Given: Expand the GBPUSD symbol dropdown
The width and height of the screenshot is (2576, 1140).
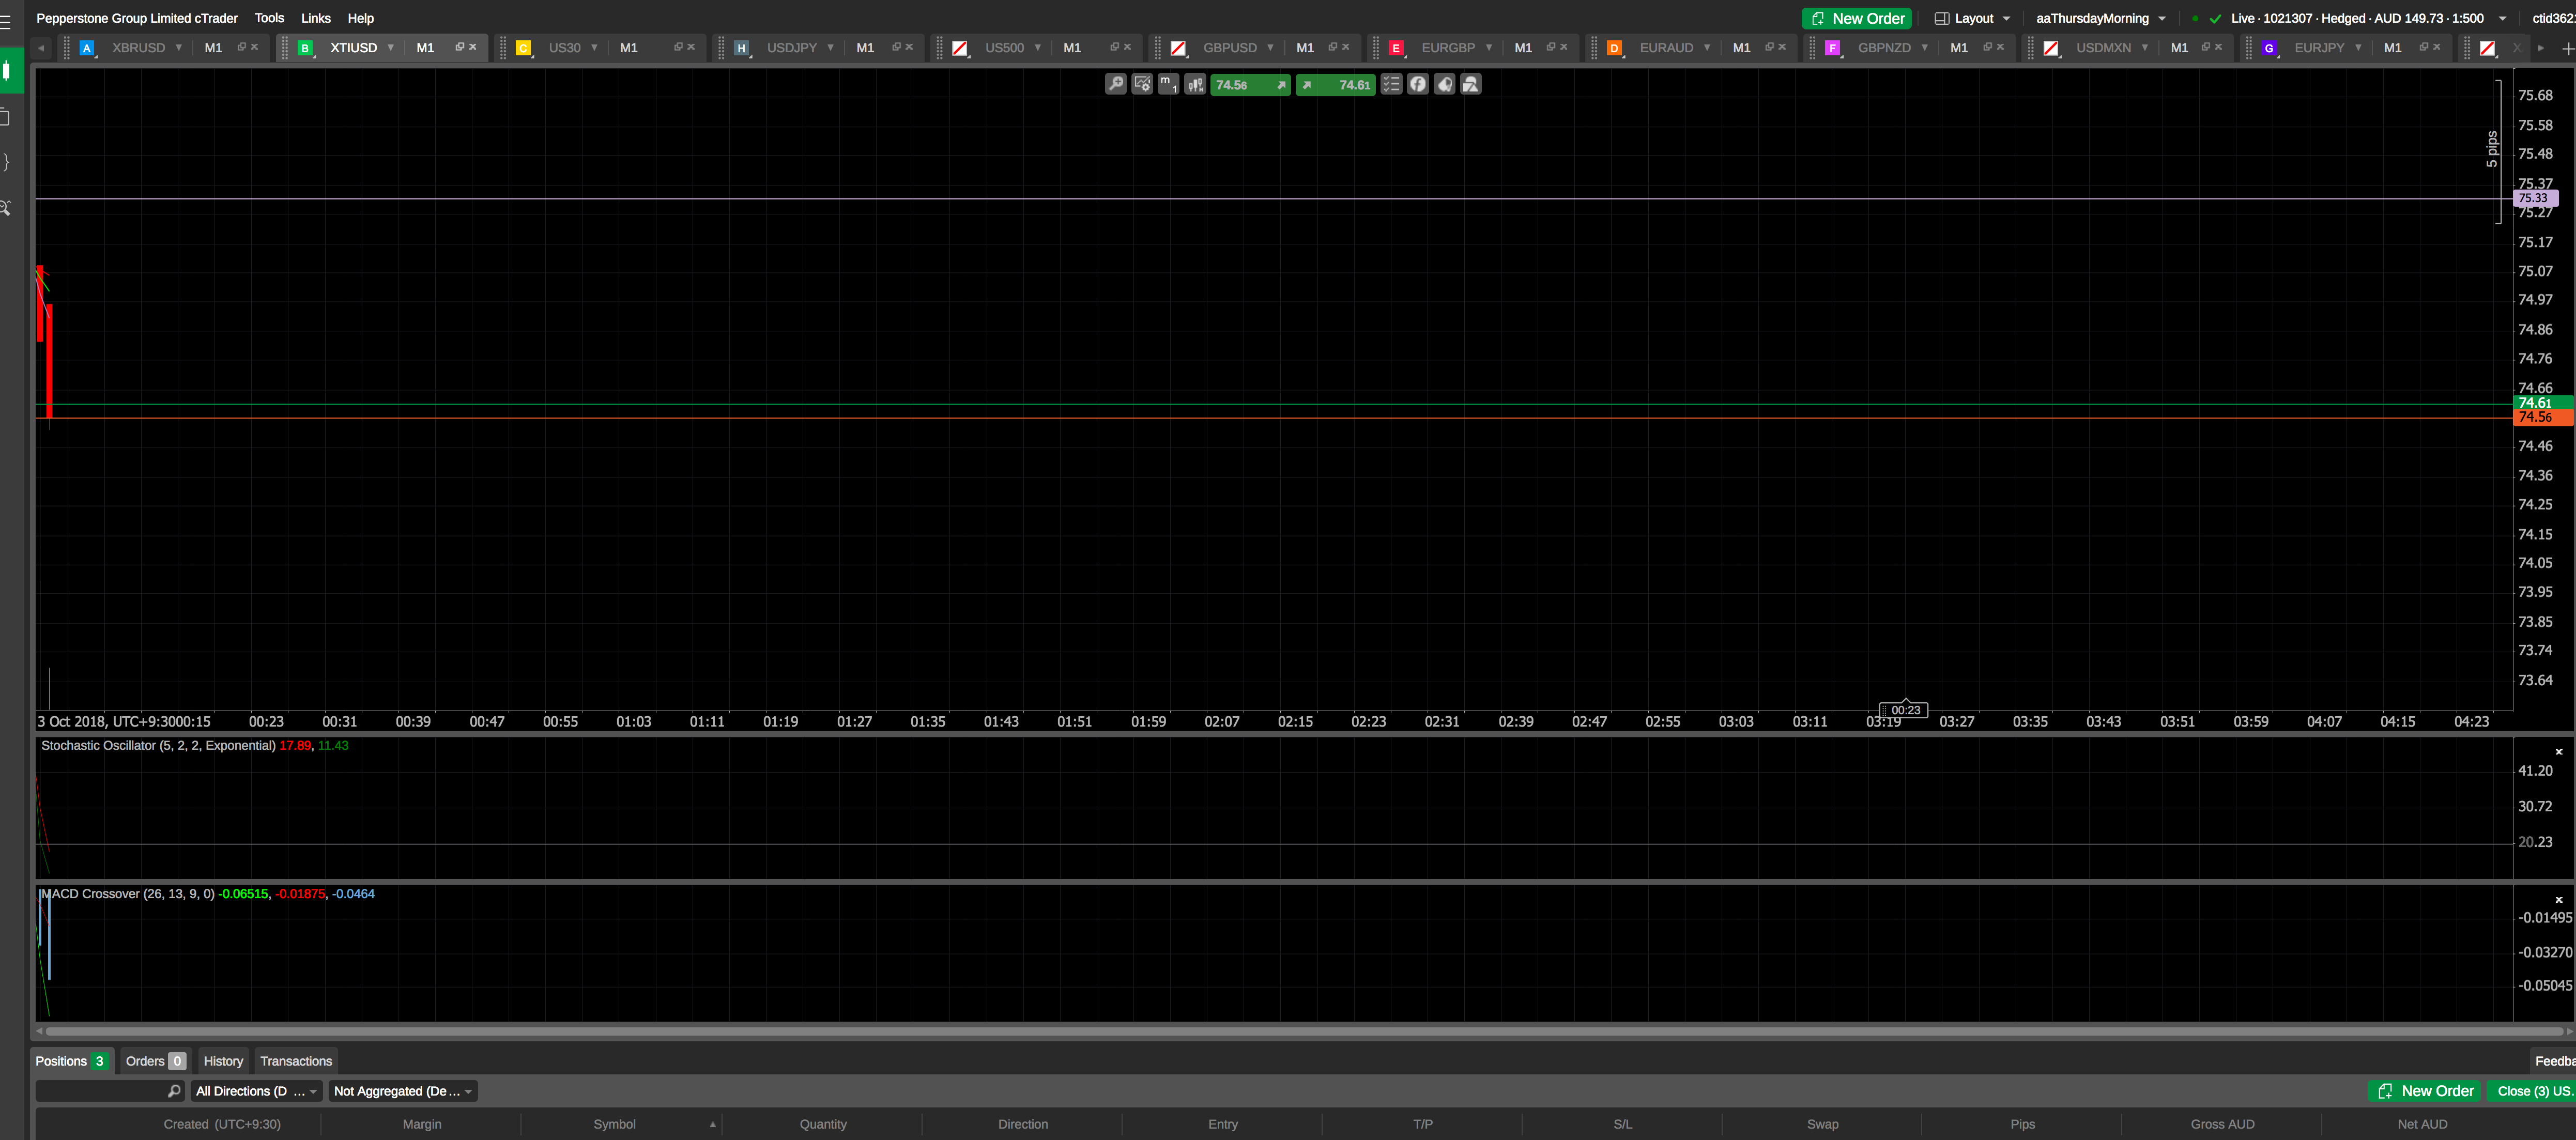Looking at the screenshot, I should (x=1270, y=47).
